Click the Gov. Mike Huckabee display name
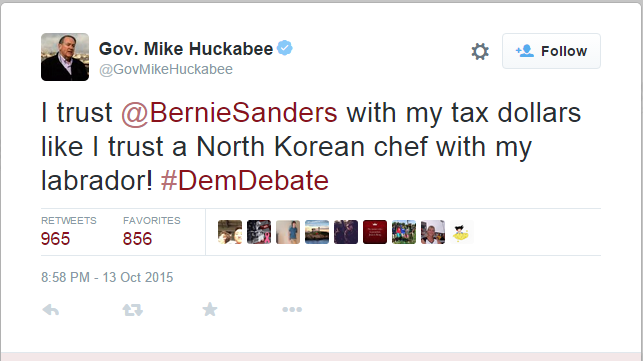This screenshot has height=361, width=643. pyautogui.click(x=186, y=49)
